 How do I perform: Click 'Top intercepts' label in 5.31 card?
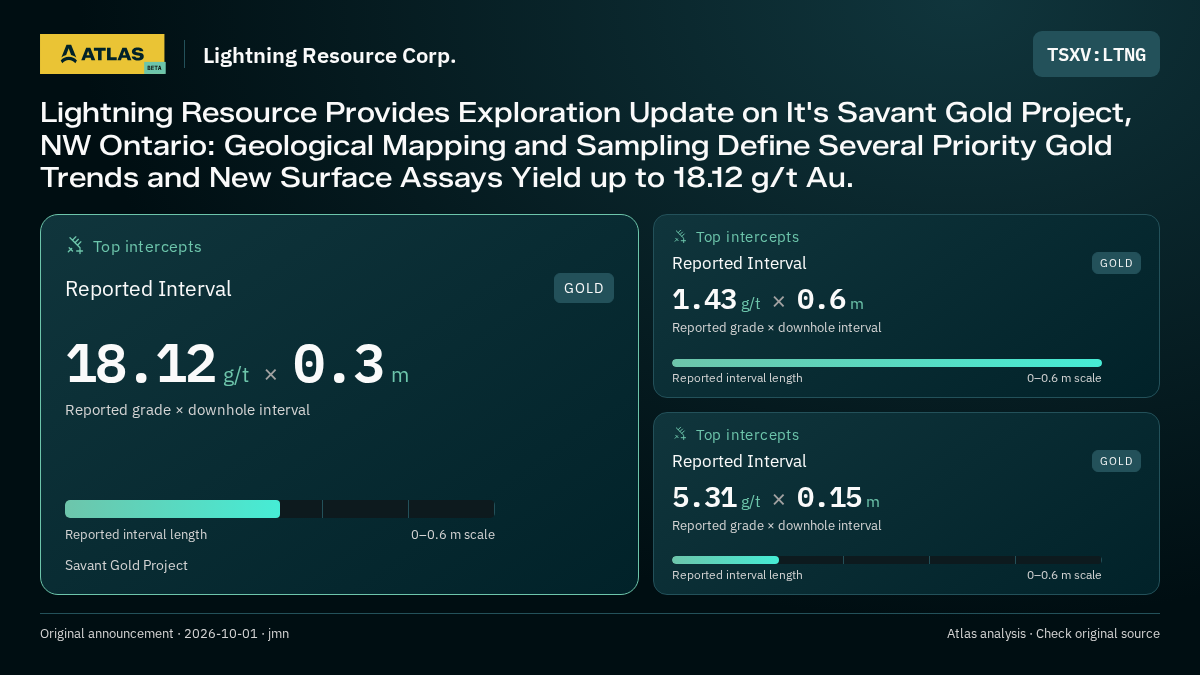747,435
